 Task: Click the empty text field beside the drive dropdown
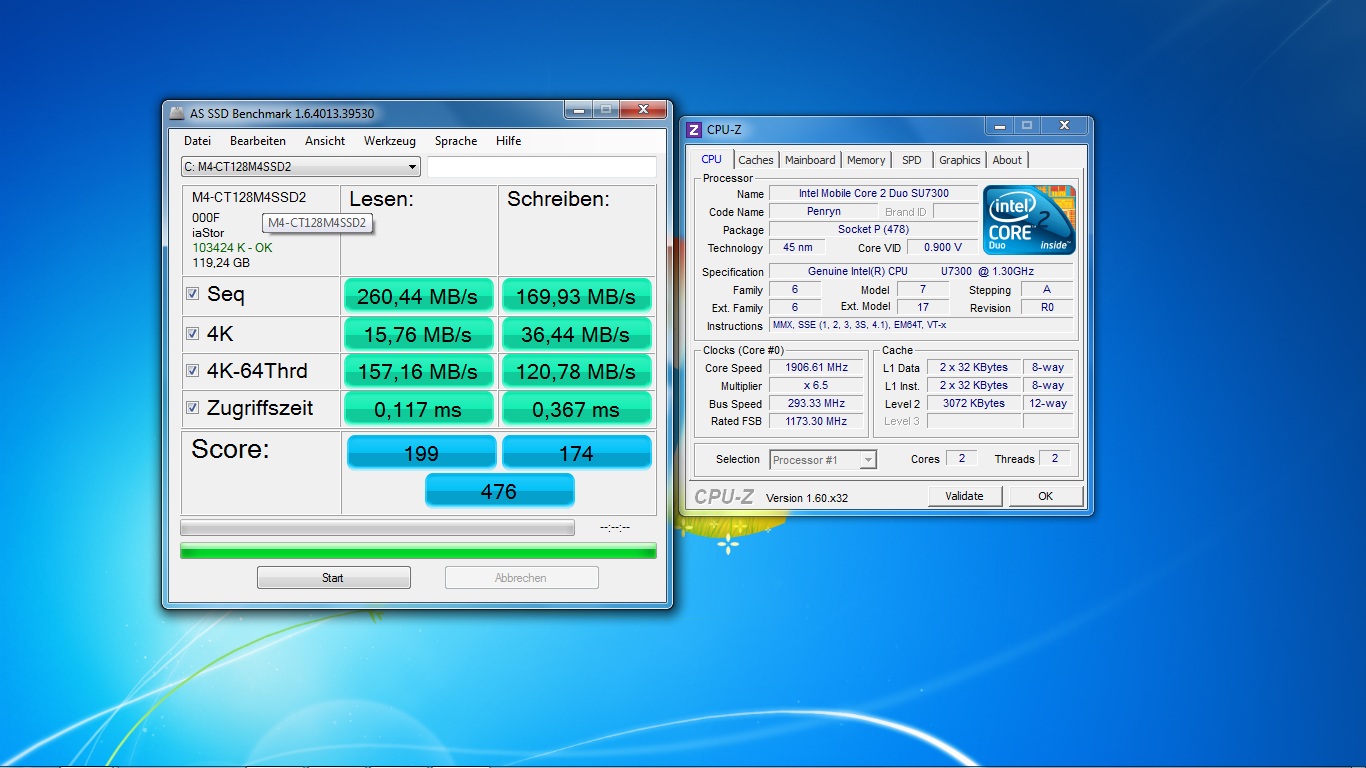pyautogui.click(x=542, y=167)
